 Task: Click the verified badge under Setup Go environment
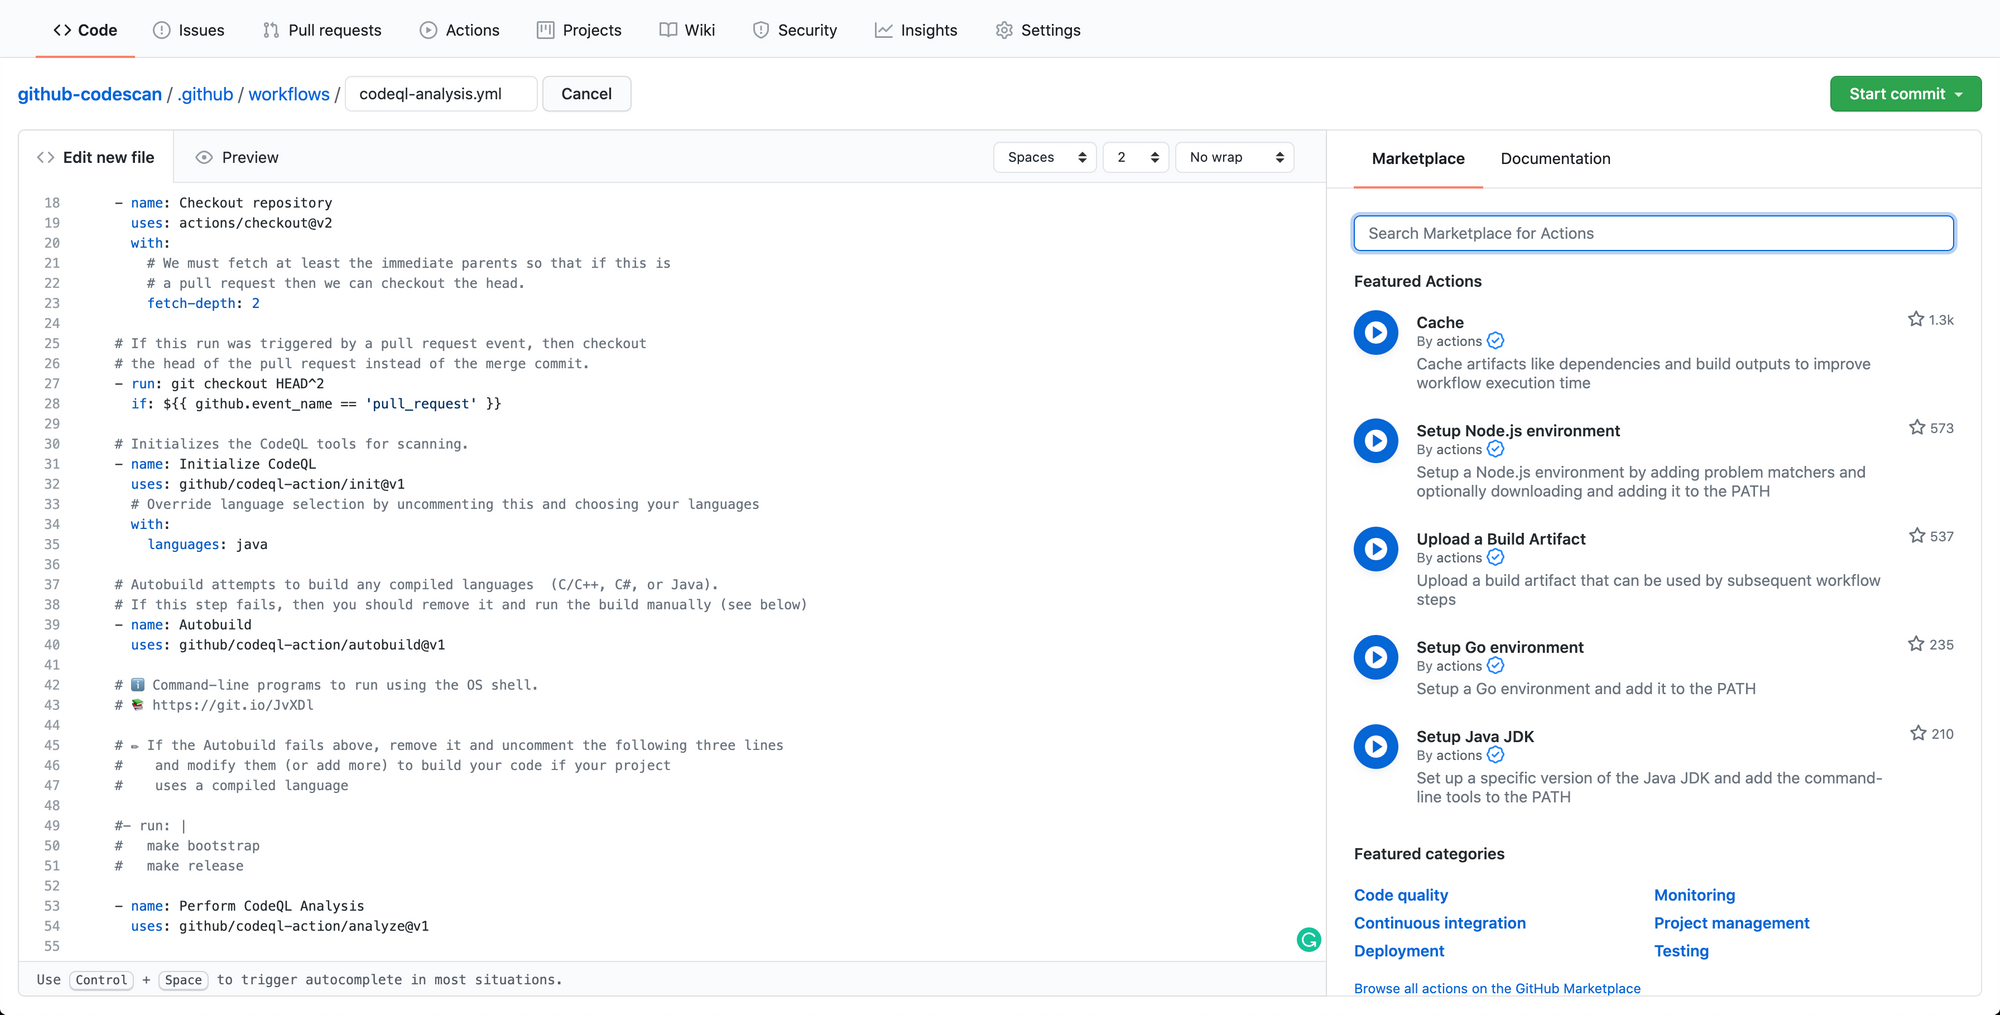click(1496, 665)
